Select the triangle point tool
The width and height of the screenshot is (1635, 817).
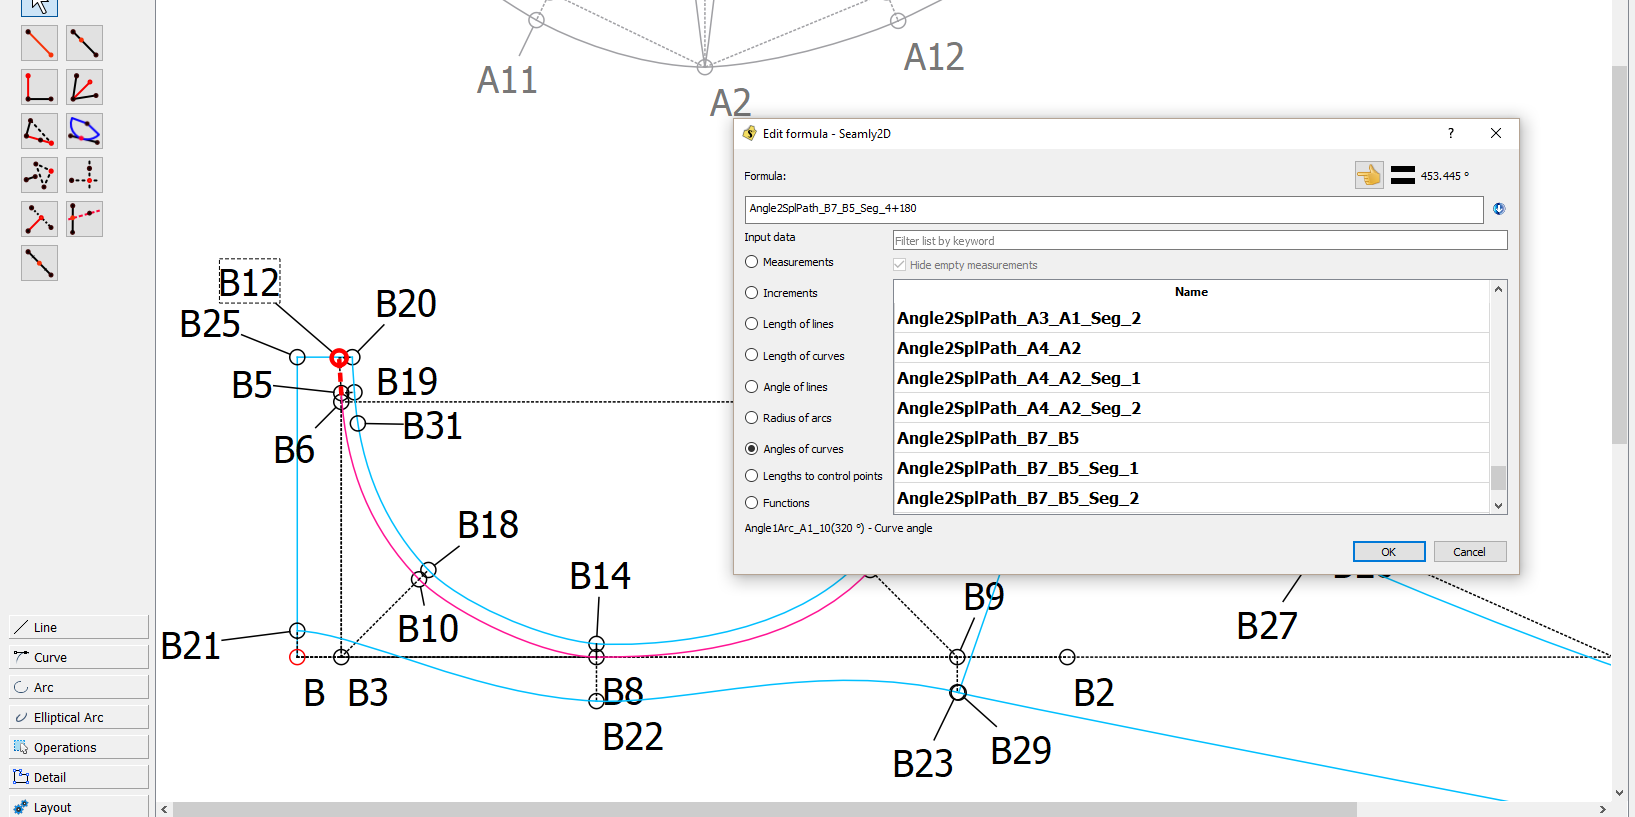(39, 175)
